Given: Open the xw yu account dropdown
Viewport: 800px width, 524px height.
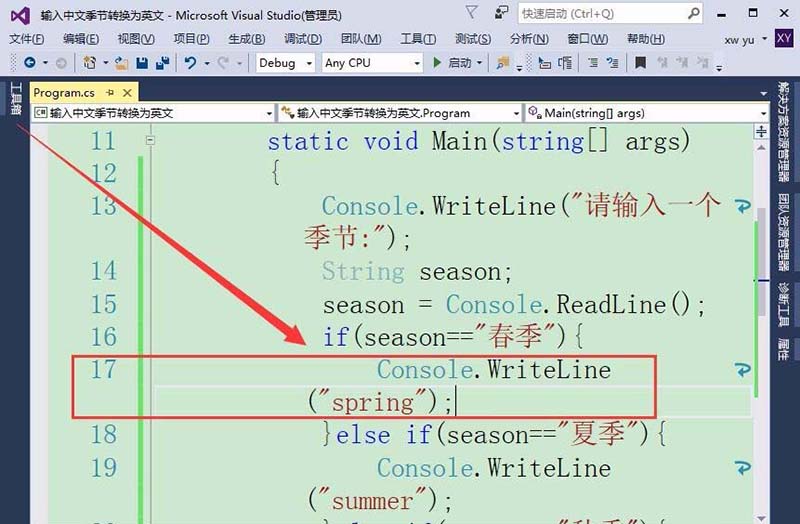Looking at the screenshot, I should (764, 39).
